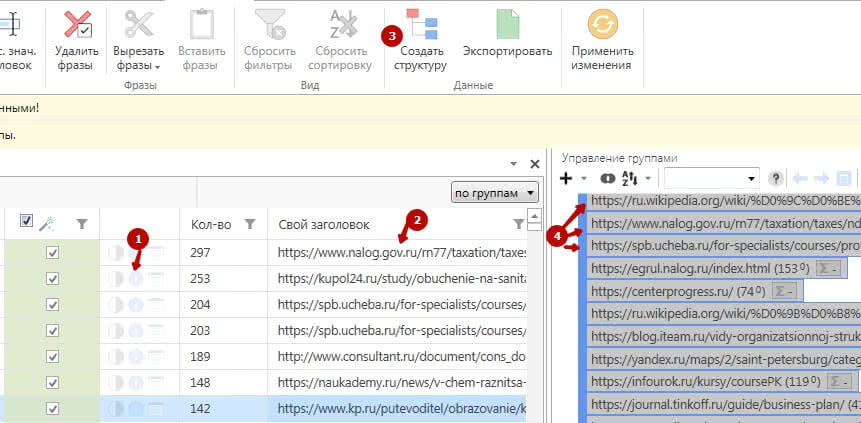Open the Свой заголовок column filter icon
Image resolution: width=861 pixels, height=423 pixels.
pyautogui.click(x=518, y=224)
